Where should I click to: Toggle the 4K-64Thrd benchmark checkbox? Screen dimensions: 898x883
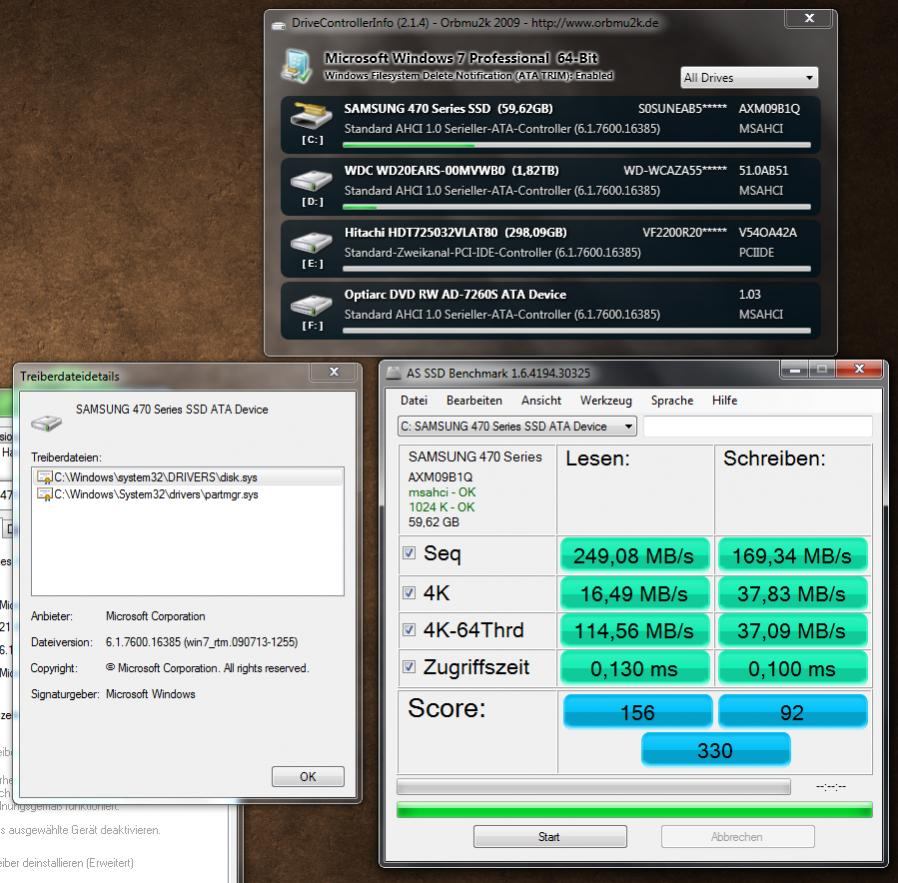pyautogui.click(x=409, y=630)
